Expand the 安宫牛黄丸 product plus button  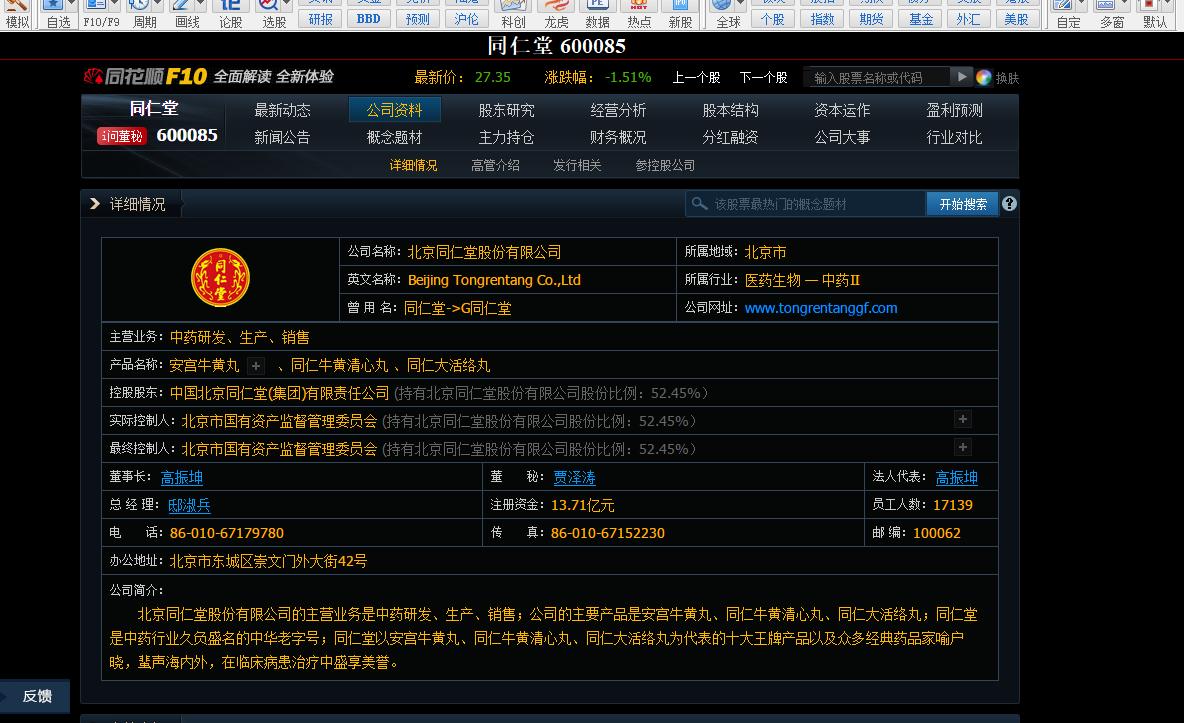click(256, 366)
